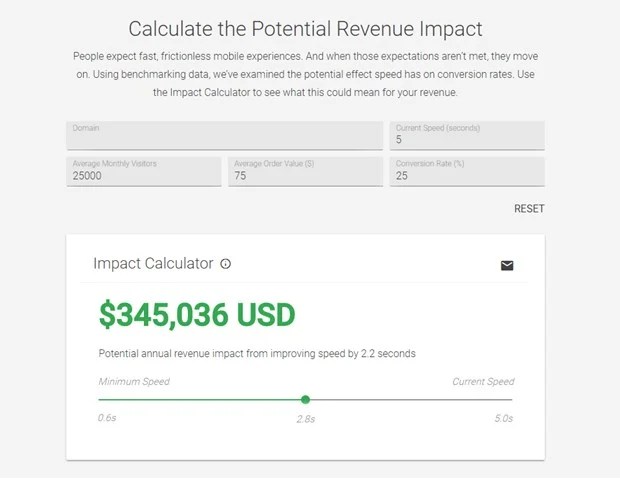Click the Current Speed (seconds) field
620x479 pixels.
pyautogui.click(x=467, y=135)
